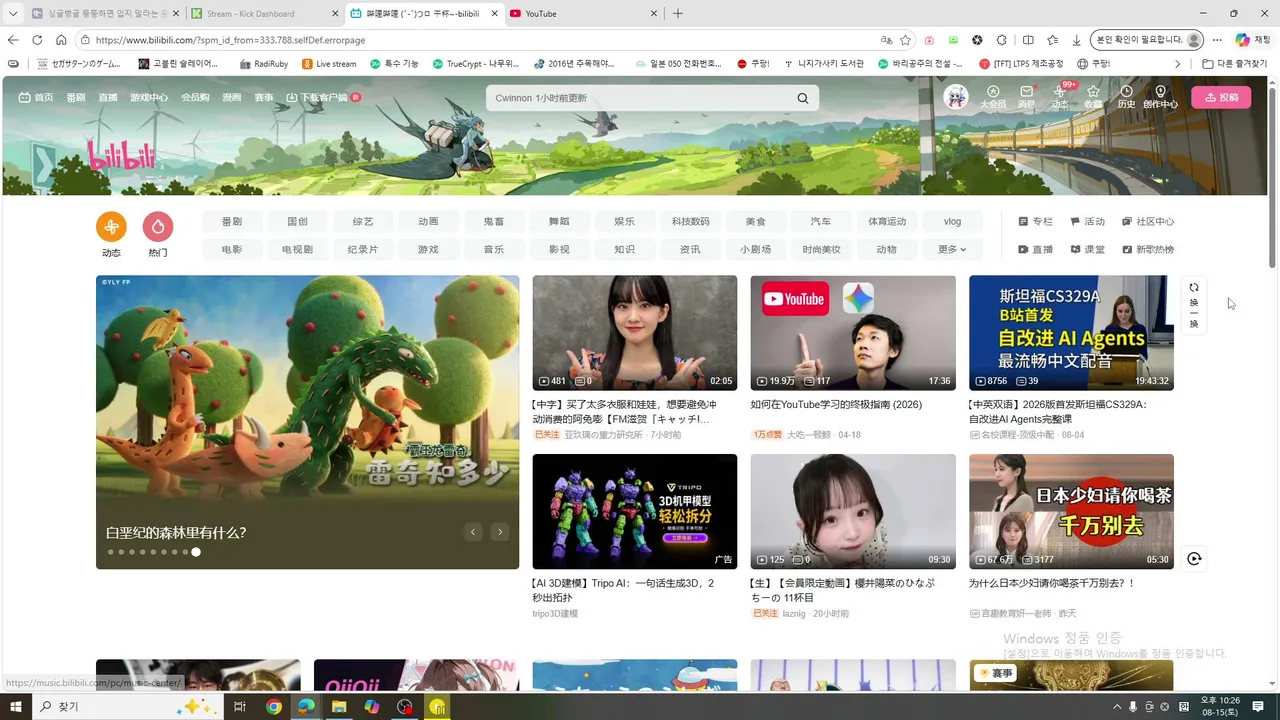This screenshot has height=720, width=1280.
Task: Open File Explorer from the taskbar
Action: click(339, 707)
